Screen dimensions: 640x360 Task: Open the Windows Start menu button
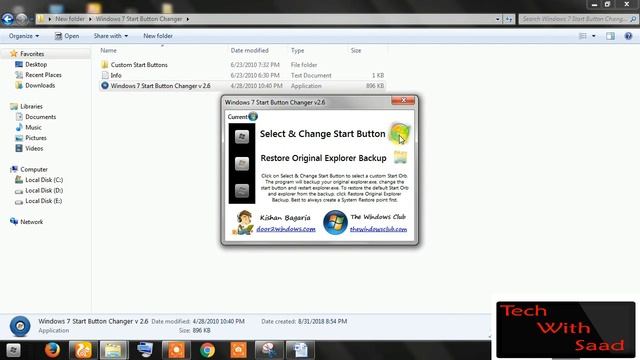coord(13,350)
